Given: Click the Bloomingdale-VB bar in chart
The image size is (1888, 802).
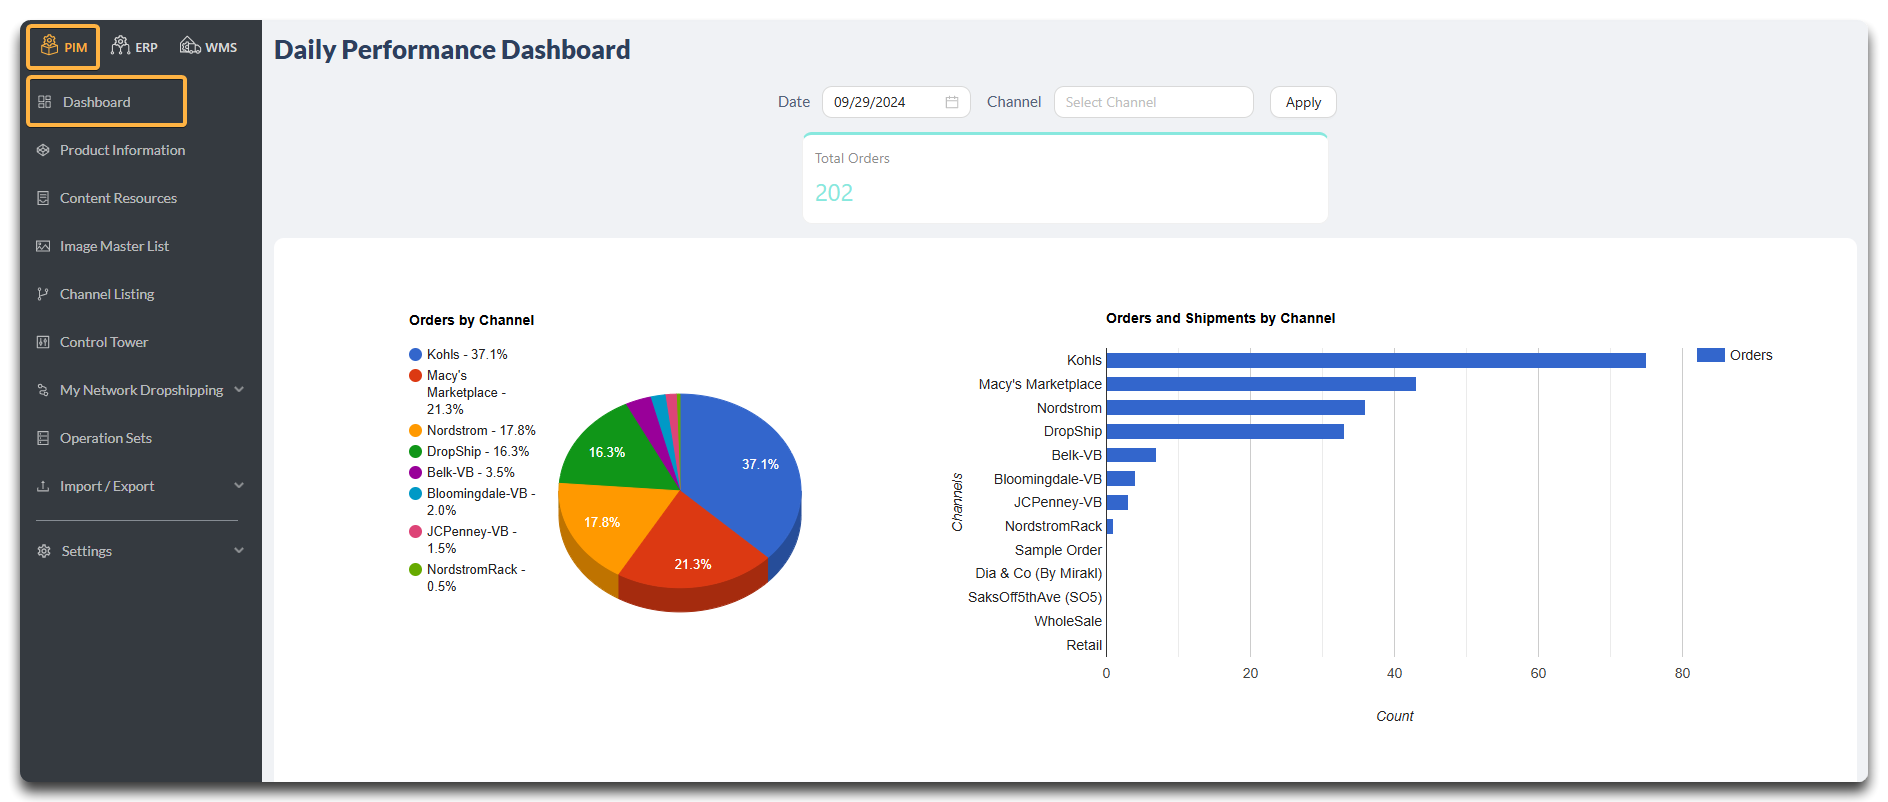Looking at the screenshot, I should pos(1121,479).
